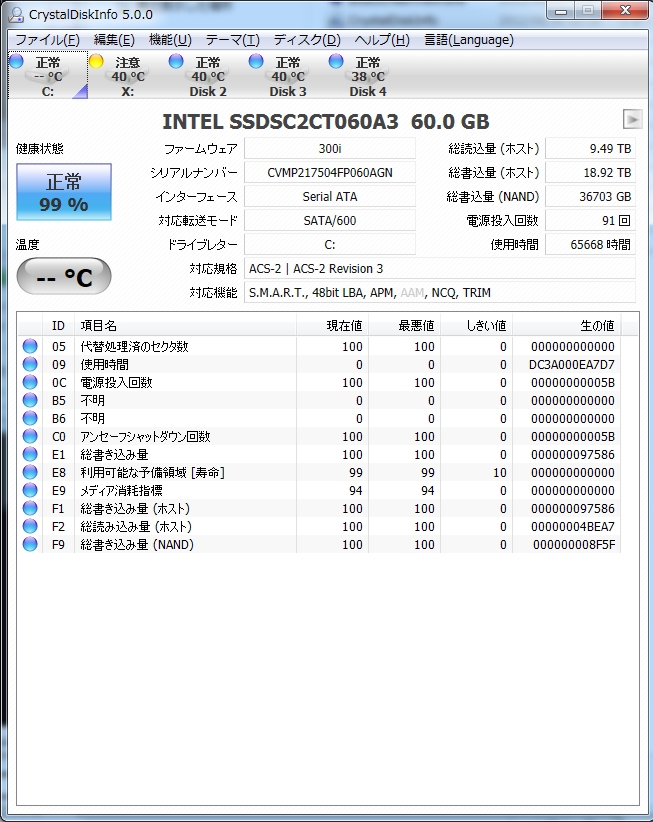The image size is (653, 822).
Task: Select the C: 正常 disk tab
Action: click(48, 76)
